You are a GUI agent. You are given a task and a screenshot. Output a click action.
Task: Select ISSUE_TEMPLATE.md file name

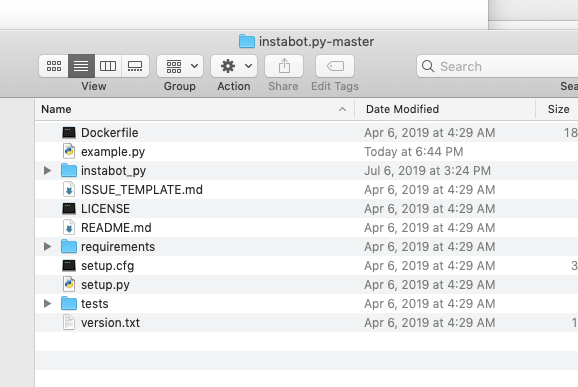tap(142, 190)
